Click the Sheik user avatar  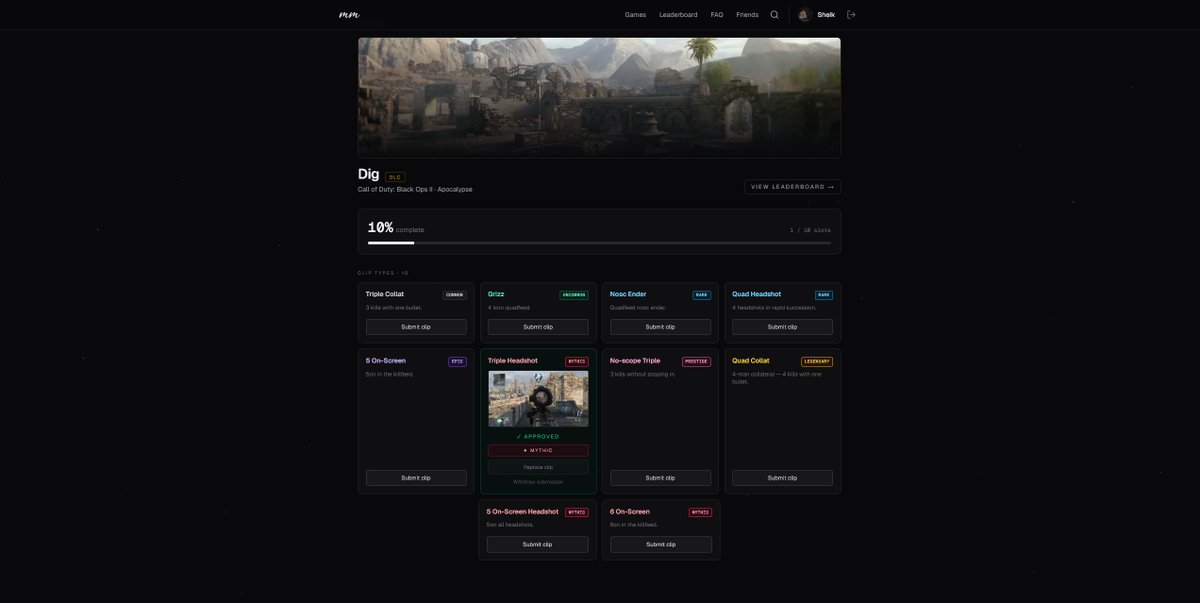[x=805, y=15]
